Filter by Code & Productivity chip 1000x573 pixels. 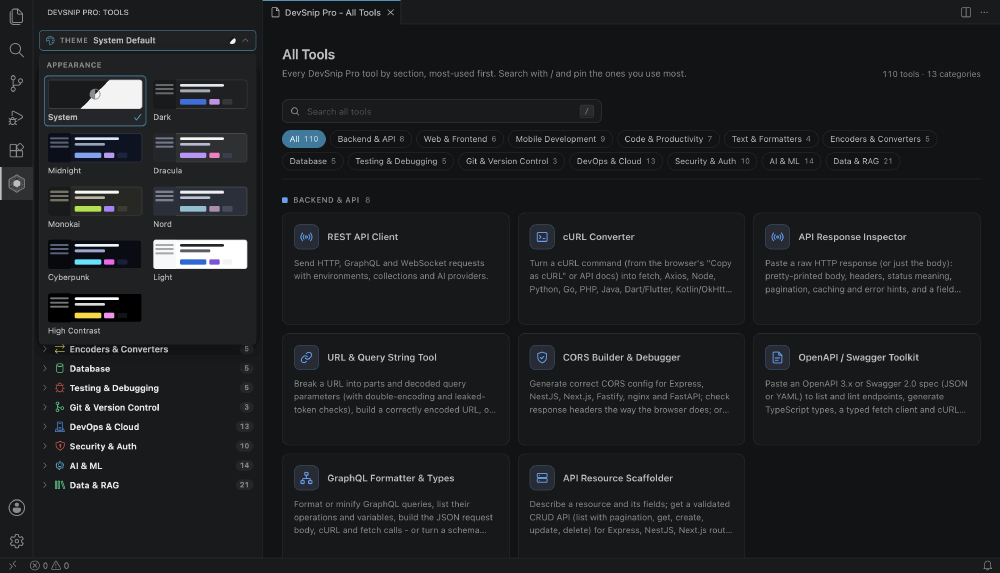[668, 139]
